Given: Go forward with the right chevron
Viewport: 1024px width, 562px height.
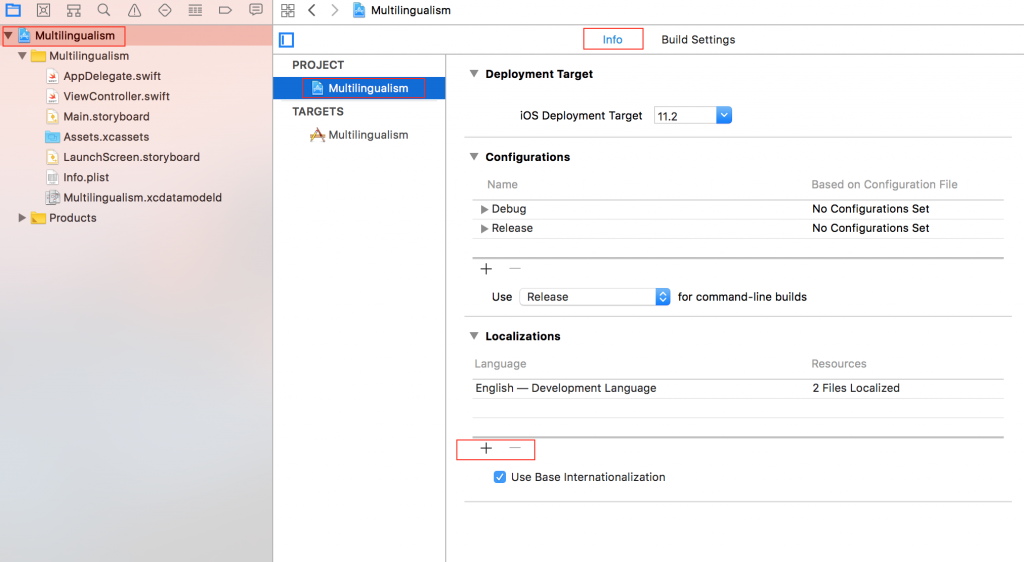Looking at the screenshot, I should (335, 10).
